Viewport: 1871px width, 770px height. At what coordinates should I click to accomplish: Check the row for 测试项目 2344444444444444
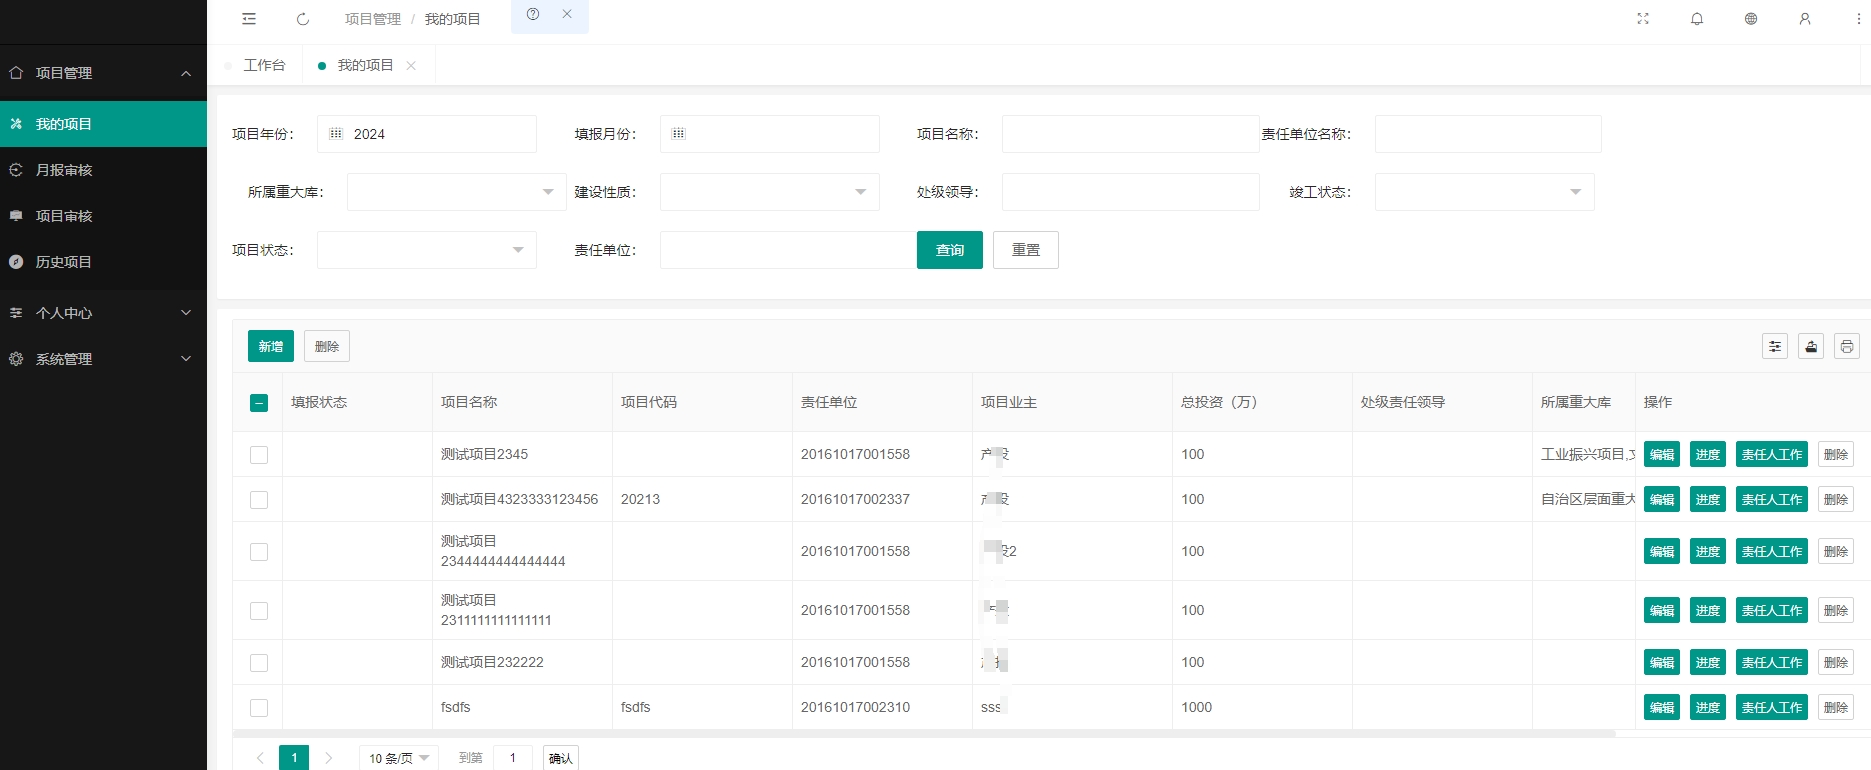(x=259, y=552)
